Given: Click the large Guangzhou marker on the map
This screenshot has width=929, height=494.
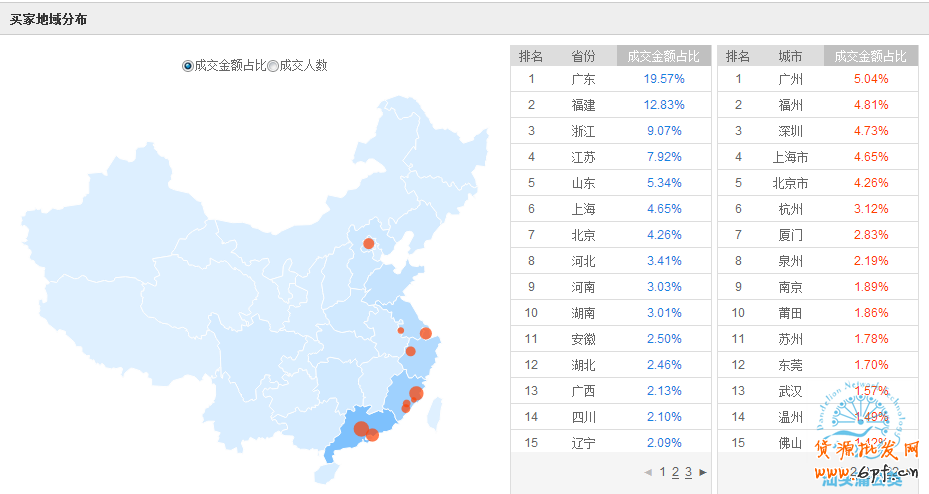Looking at the screenshot, I should (361, 429).
